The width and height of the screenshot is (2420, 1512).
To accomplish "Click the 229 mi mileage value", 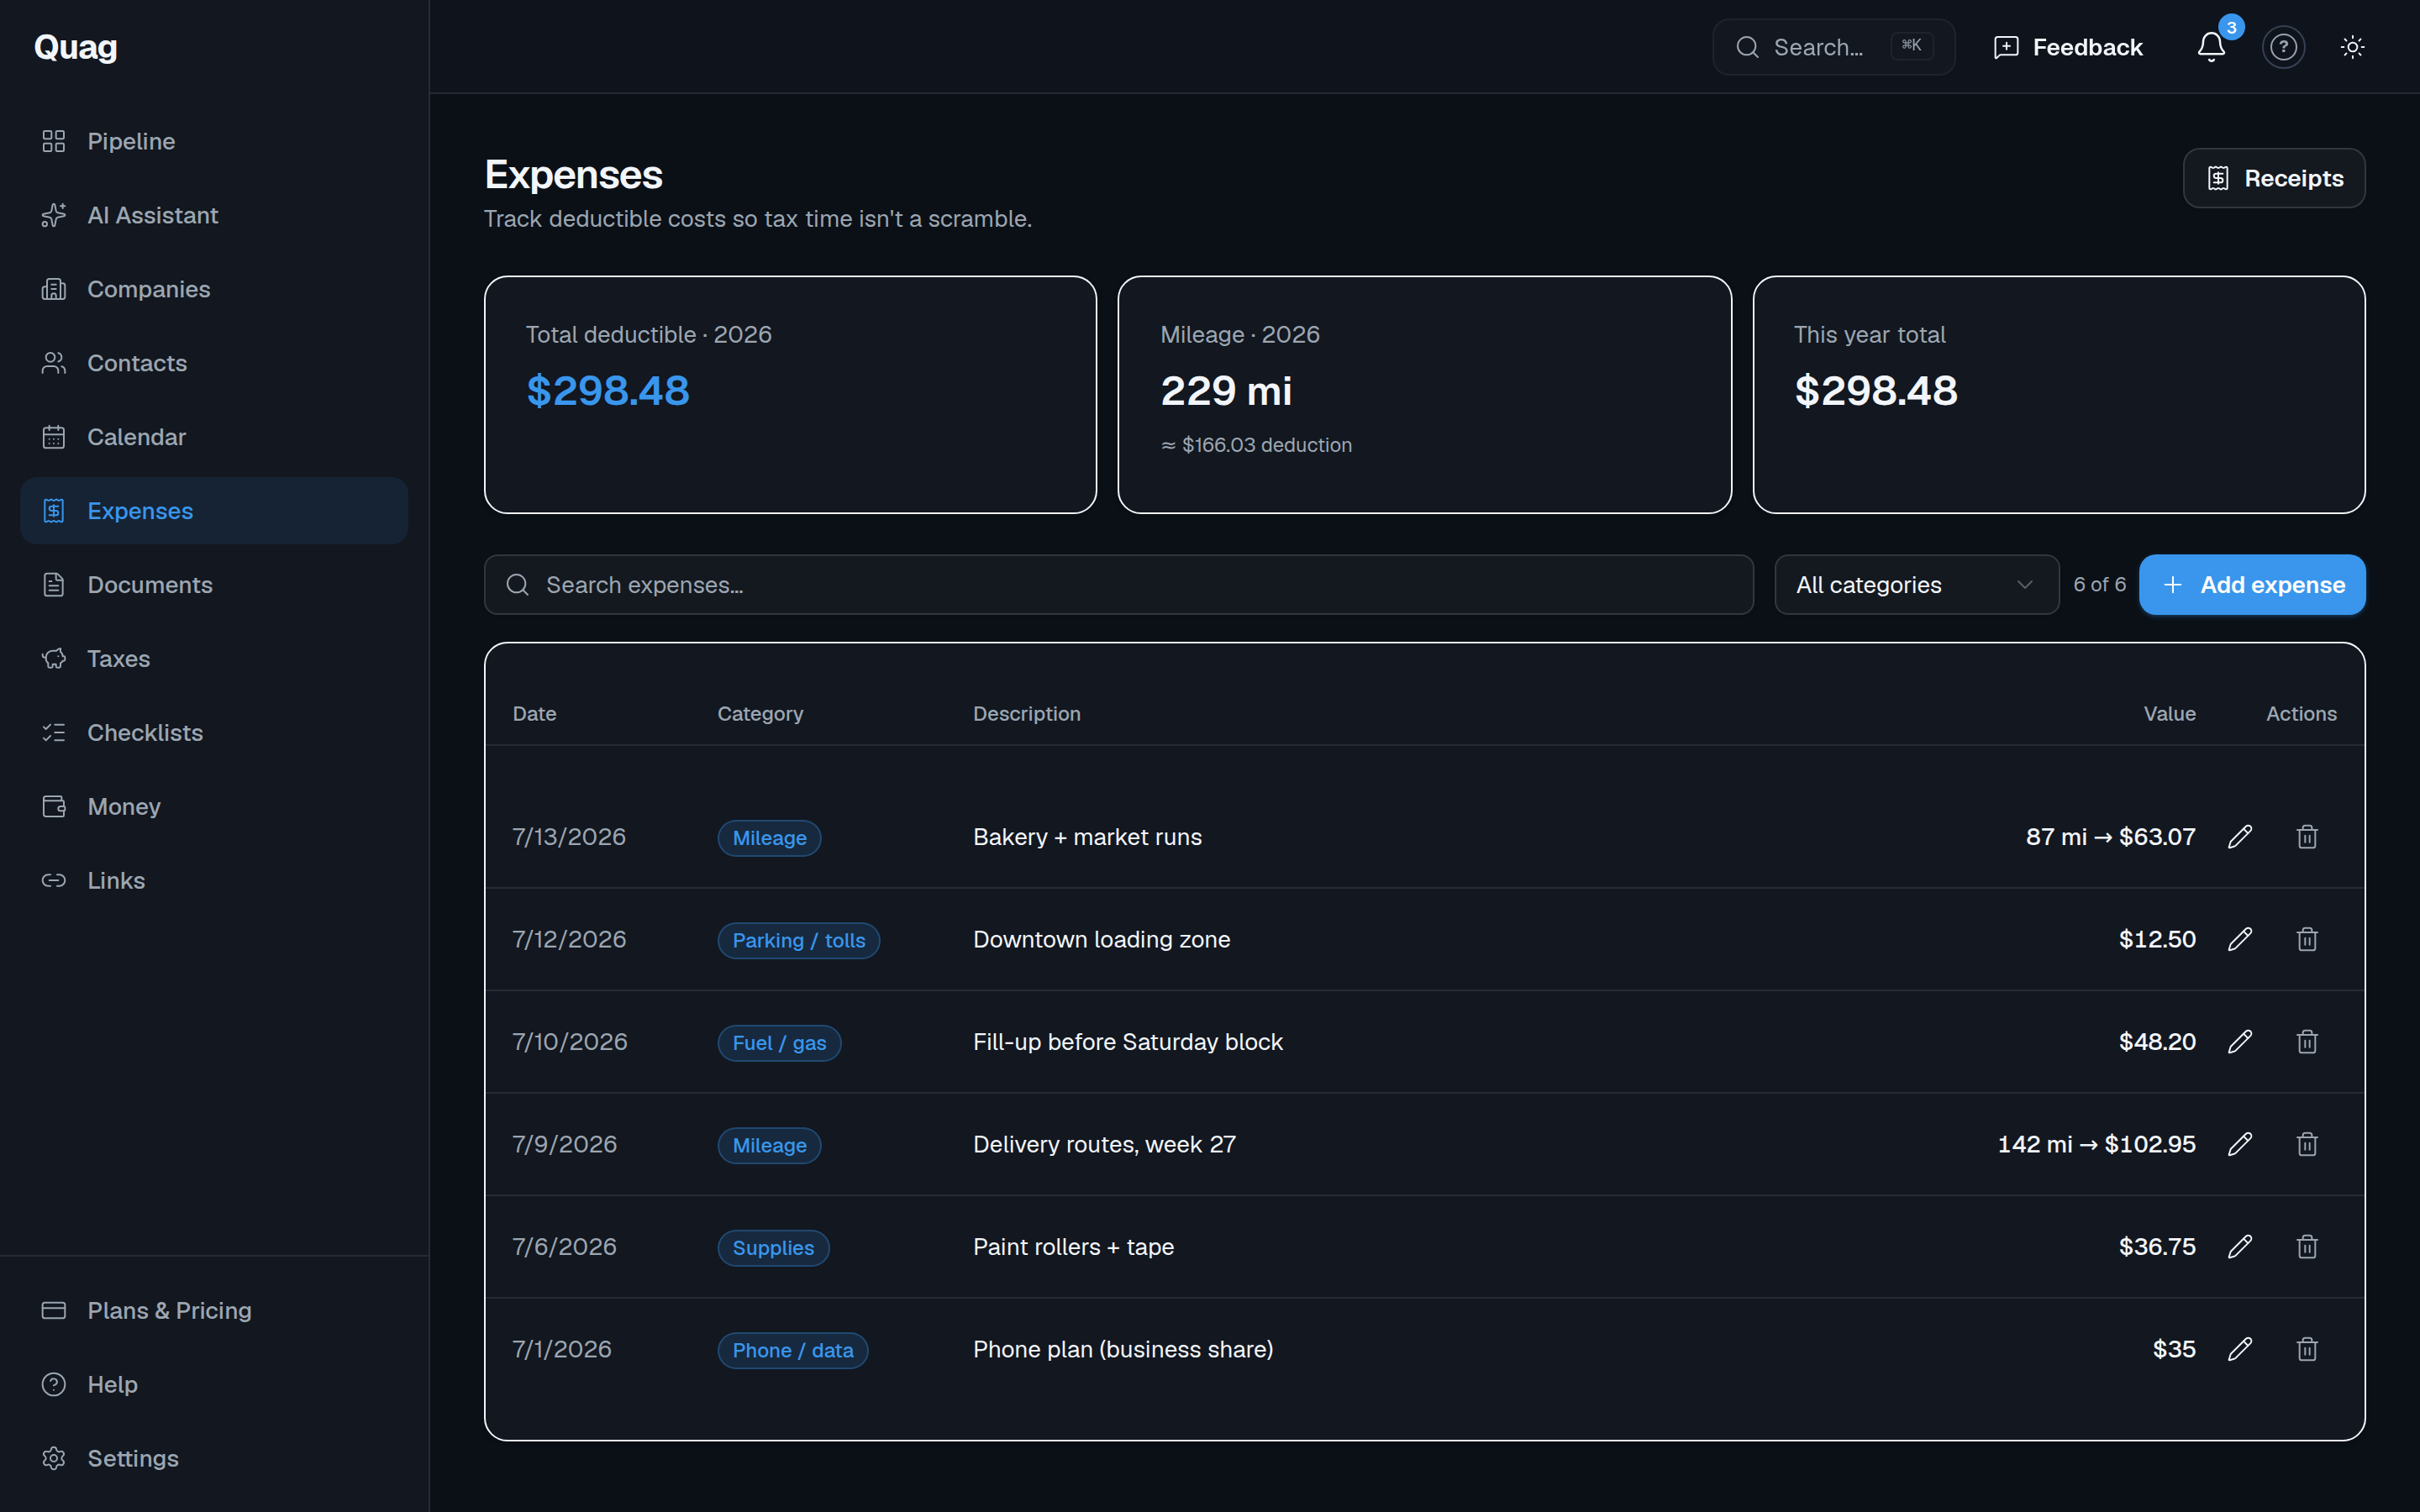I will point(1226,390).
